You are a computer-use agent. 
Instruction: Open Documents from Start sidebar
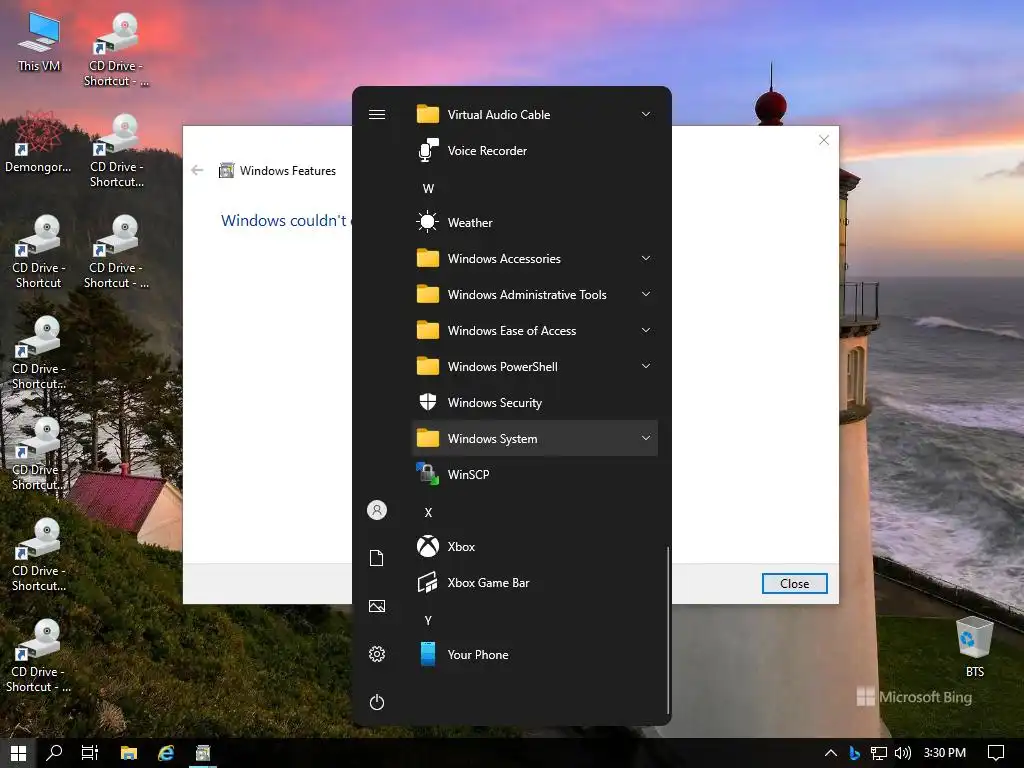pyautogui.click(x=377, y=558)
